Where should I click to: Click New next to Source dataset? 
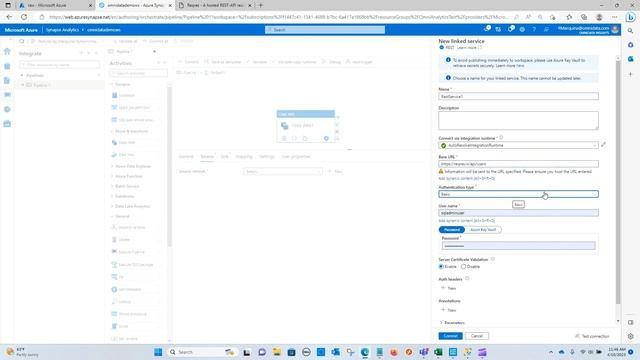click(x=336, y=172)
